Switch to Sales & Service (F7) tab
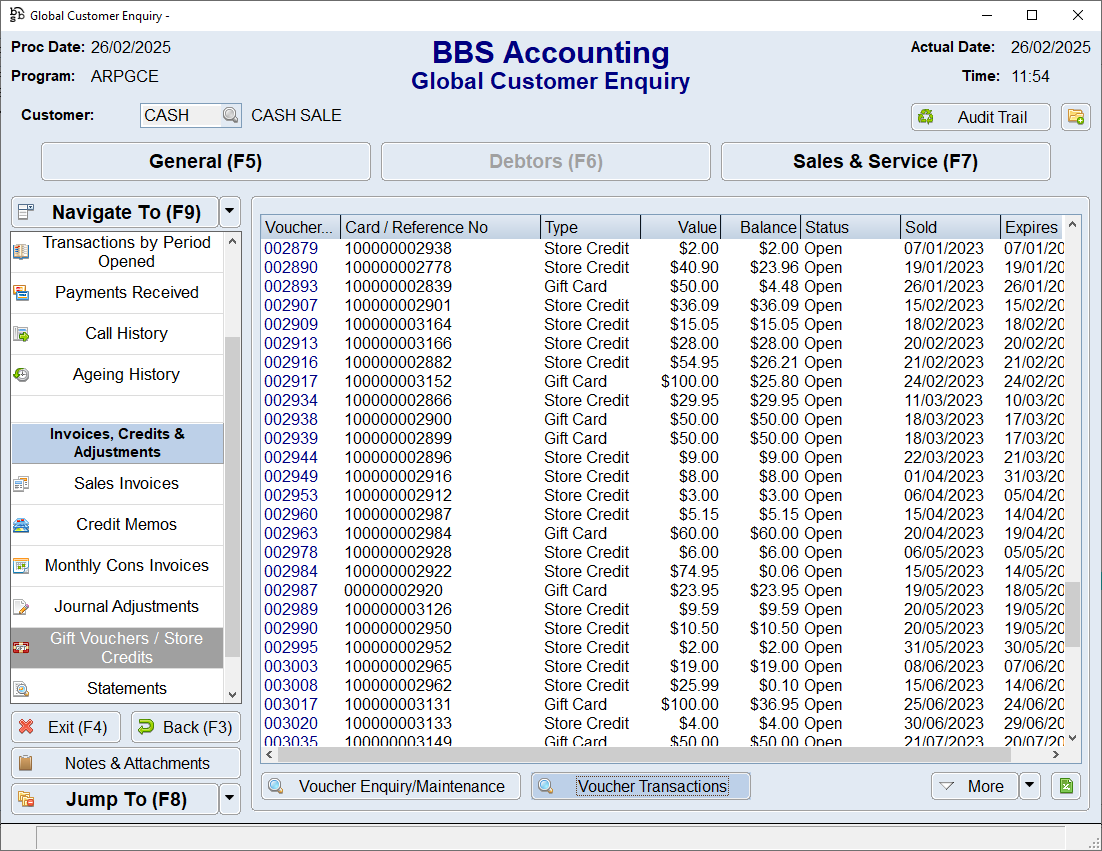1102x851 pixels. tap(885, 162)
